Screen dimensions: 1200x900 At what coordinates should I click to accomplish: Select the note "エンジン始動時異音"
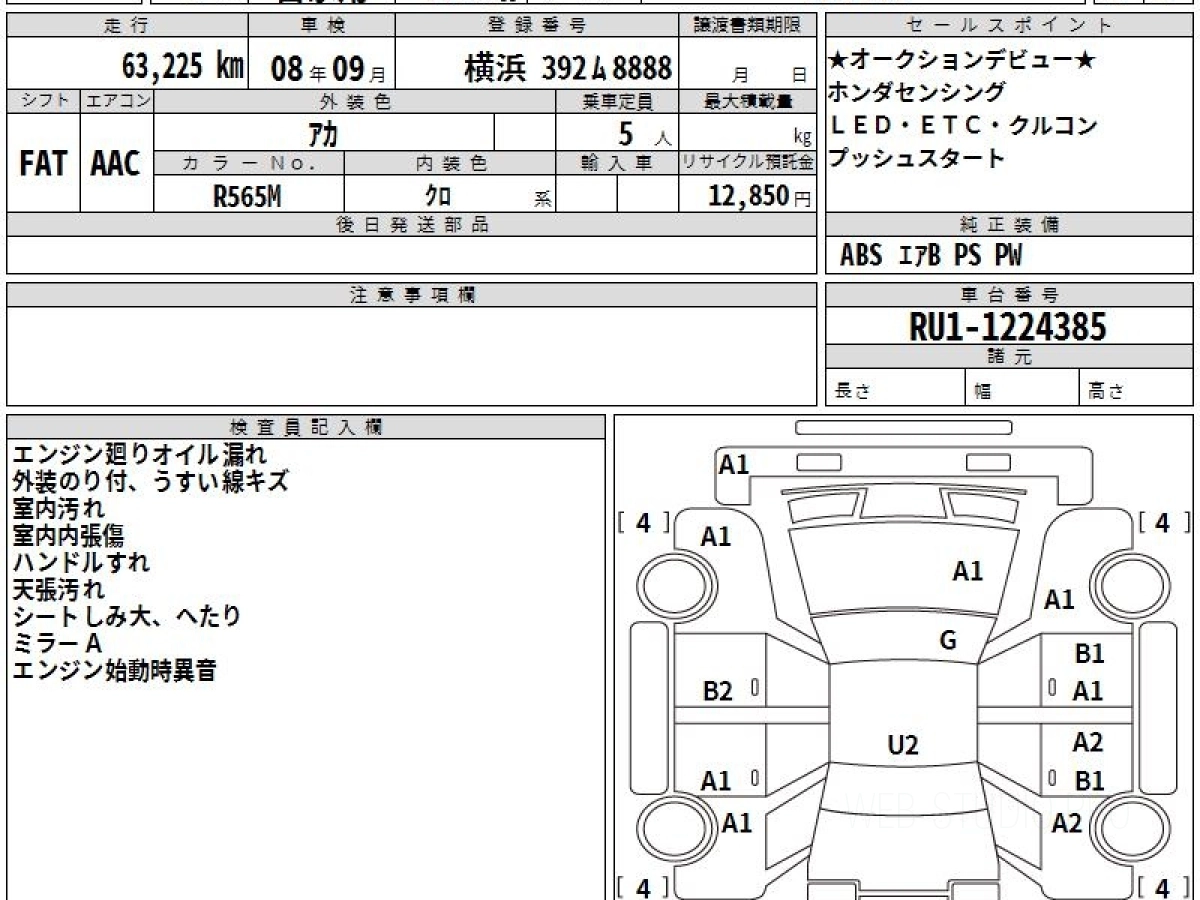pyautogui.click(x=115, y=670)
